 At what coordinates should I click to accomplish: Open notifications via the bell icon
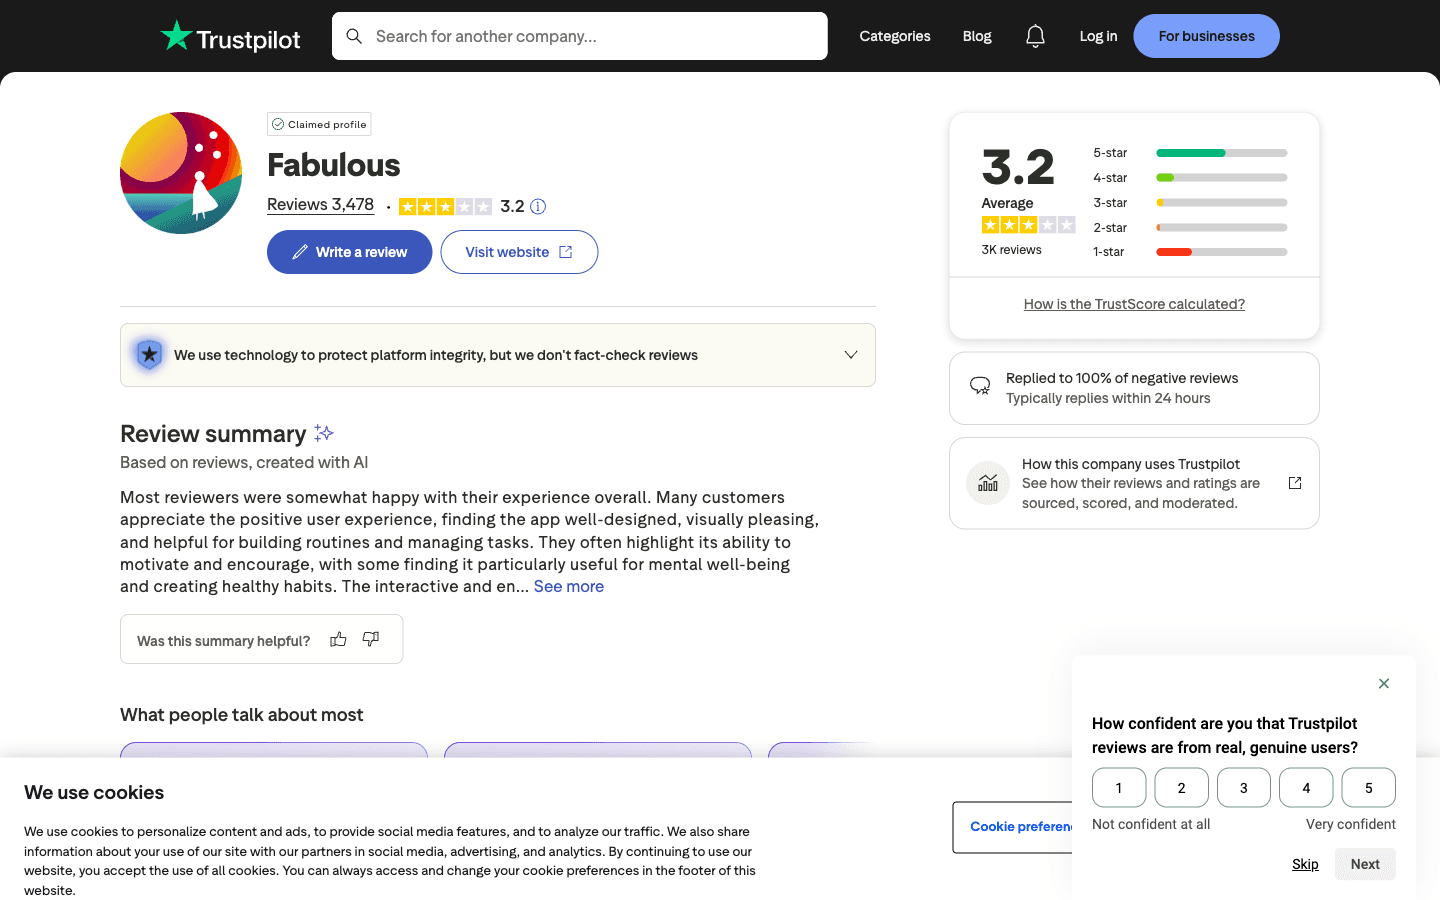[x=1035, y=36]
